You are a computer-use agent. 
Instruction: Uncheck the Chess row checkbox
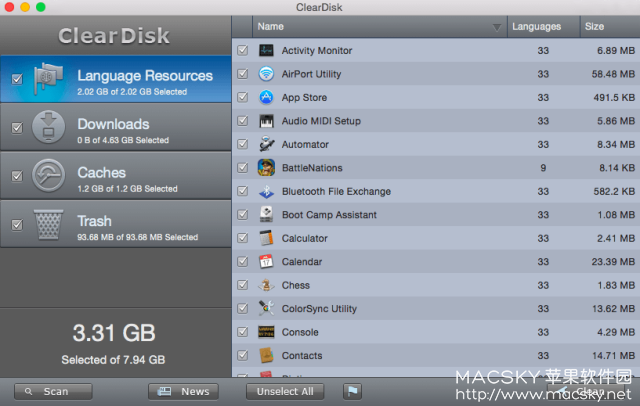[x=242, y=285]
